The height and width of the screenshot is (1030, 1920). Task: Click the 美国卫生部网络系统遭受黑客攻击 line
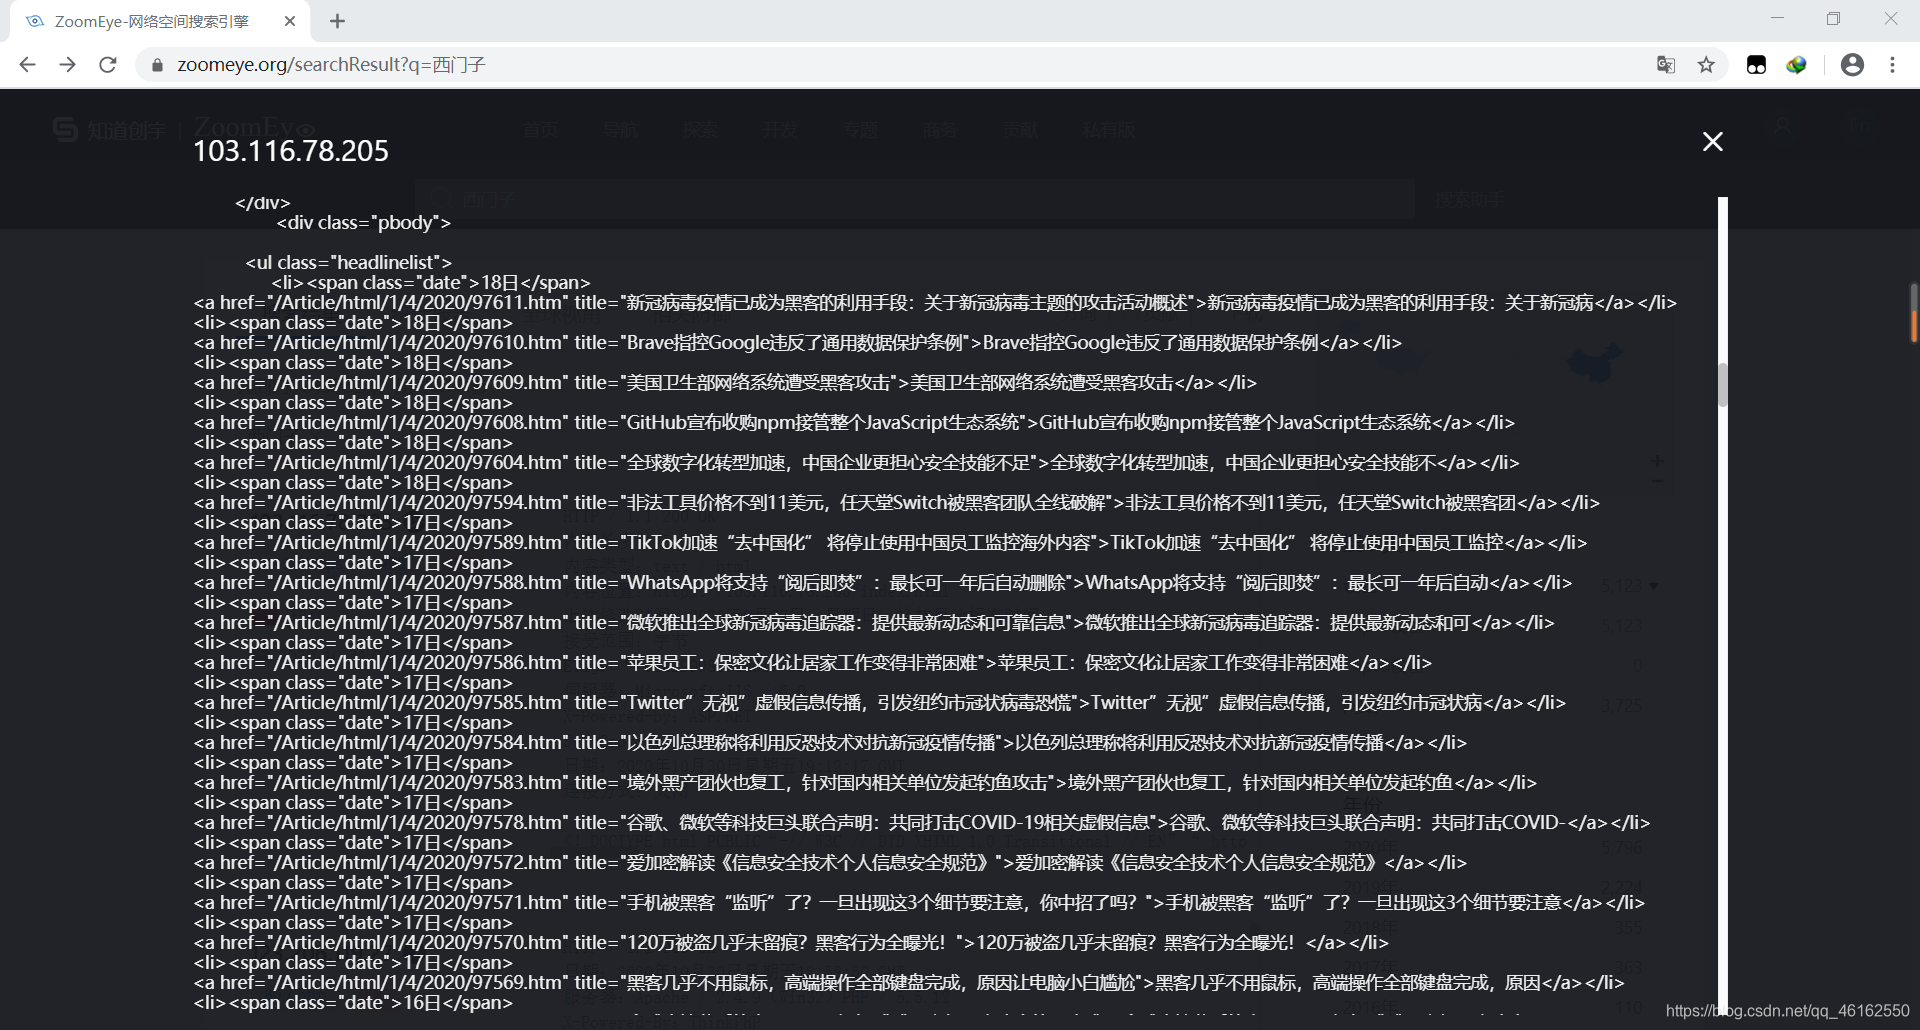(x=725, y=383)
